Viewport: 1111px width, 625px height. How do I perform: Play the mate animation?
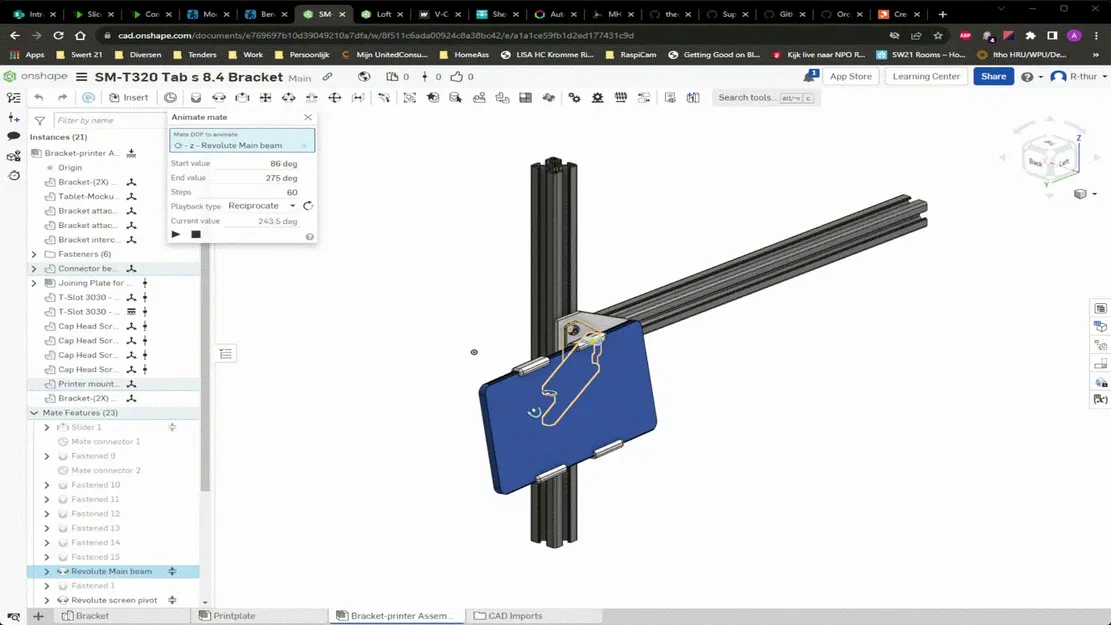(x=176, y=235)
